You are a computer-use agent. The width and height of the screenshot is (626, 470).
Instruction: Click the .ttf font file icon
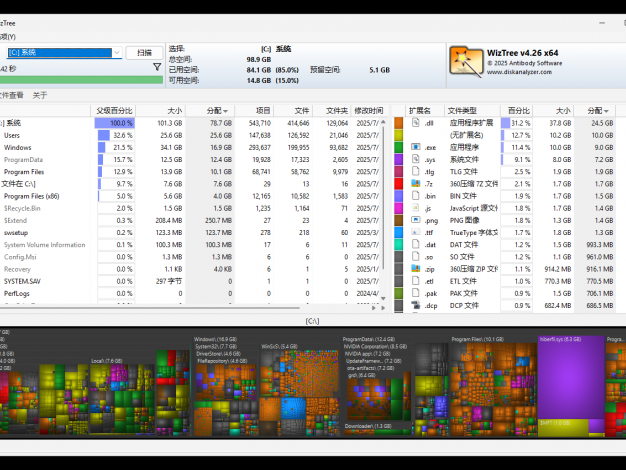click(416, 232)
